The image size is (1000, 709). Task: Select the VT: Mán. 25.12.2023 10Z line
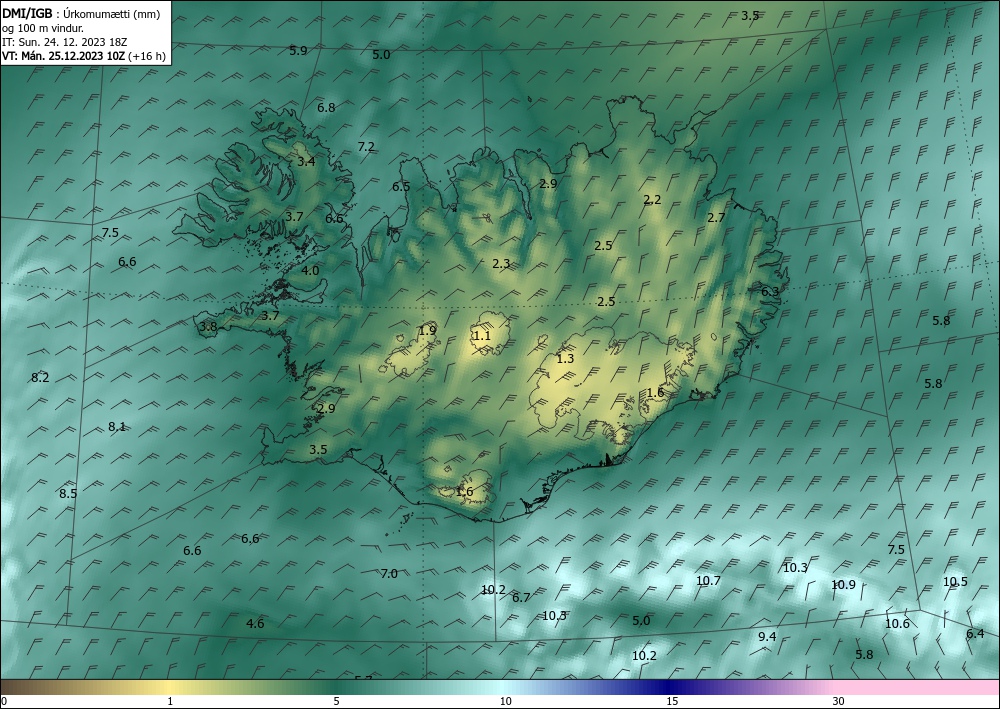[x=64, y=56]
